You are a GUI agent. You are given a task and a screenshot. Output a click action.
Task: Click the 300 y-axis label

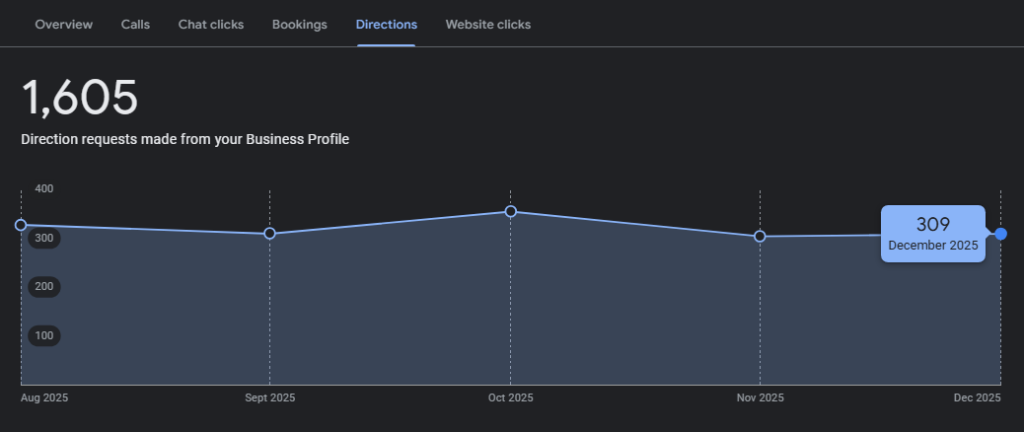coord(44,238)
